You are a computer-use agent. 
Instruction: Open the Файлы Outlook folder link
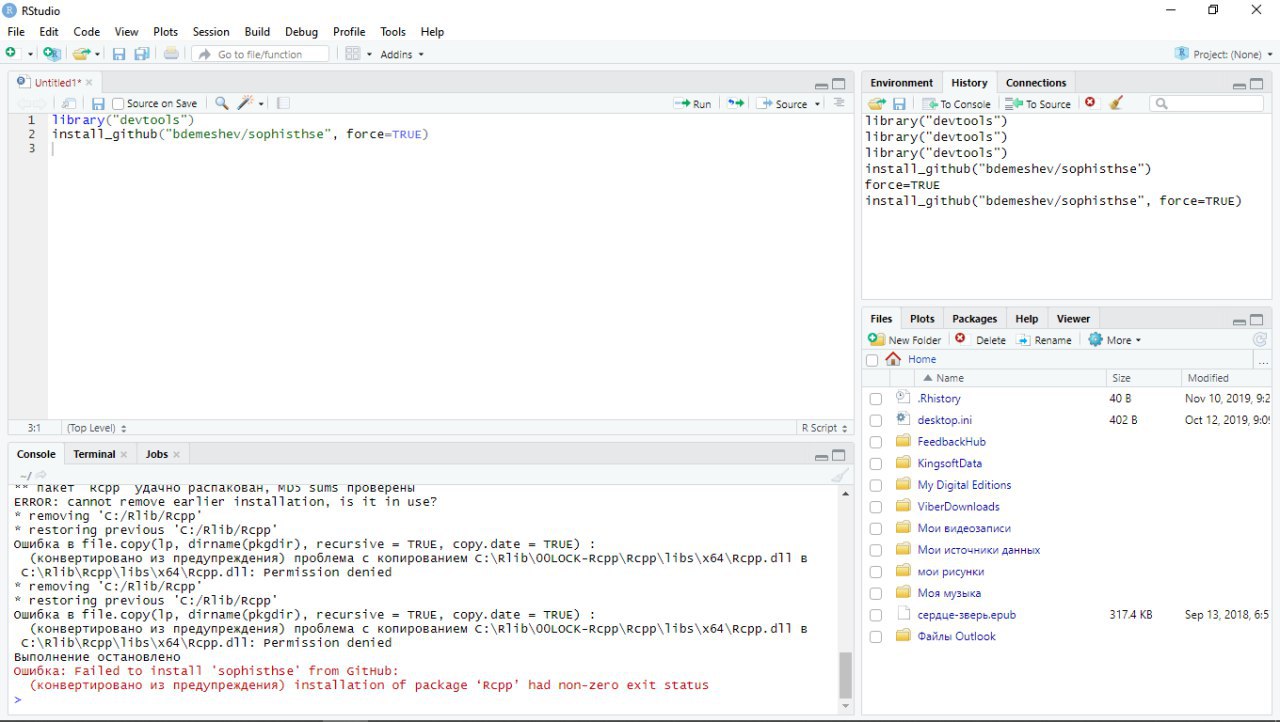pyautogui.click(x=956, y=637)
